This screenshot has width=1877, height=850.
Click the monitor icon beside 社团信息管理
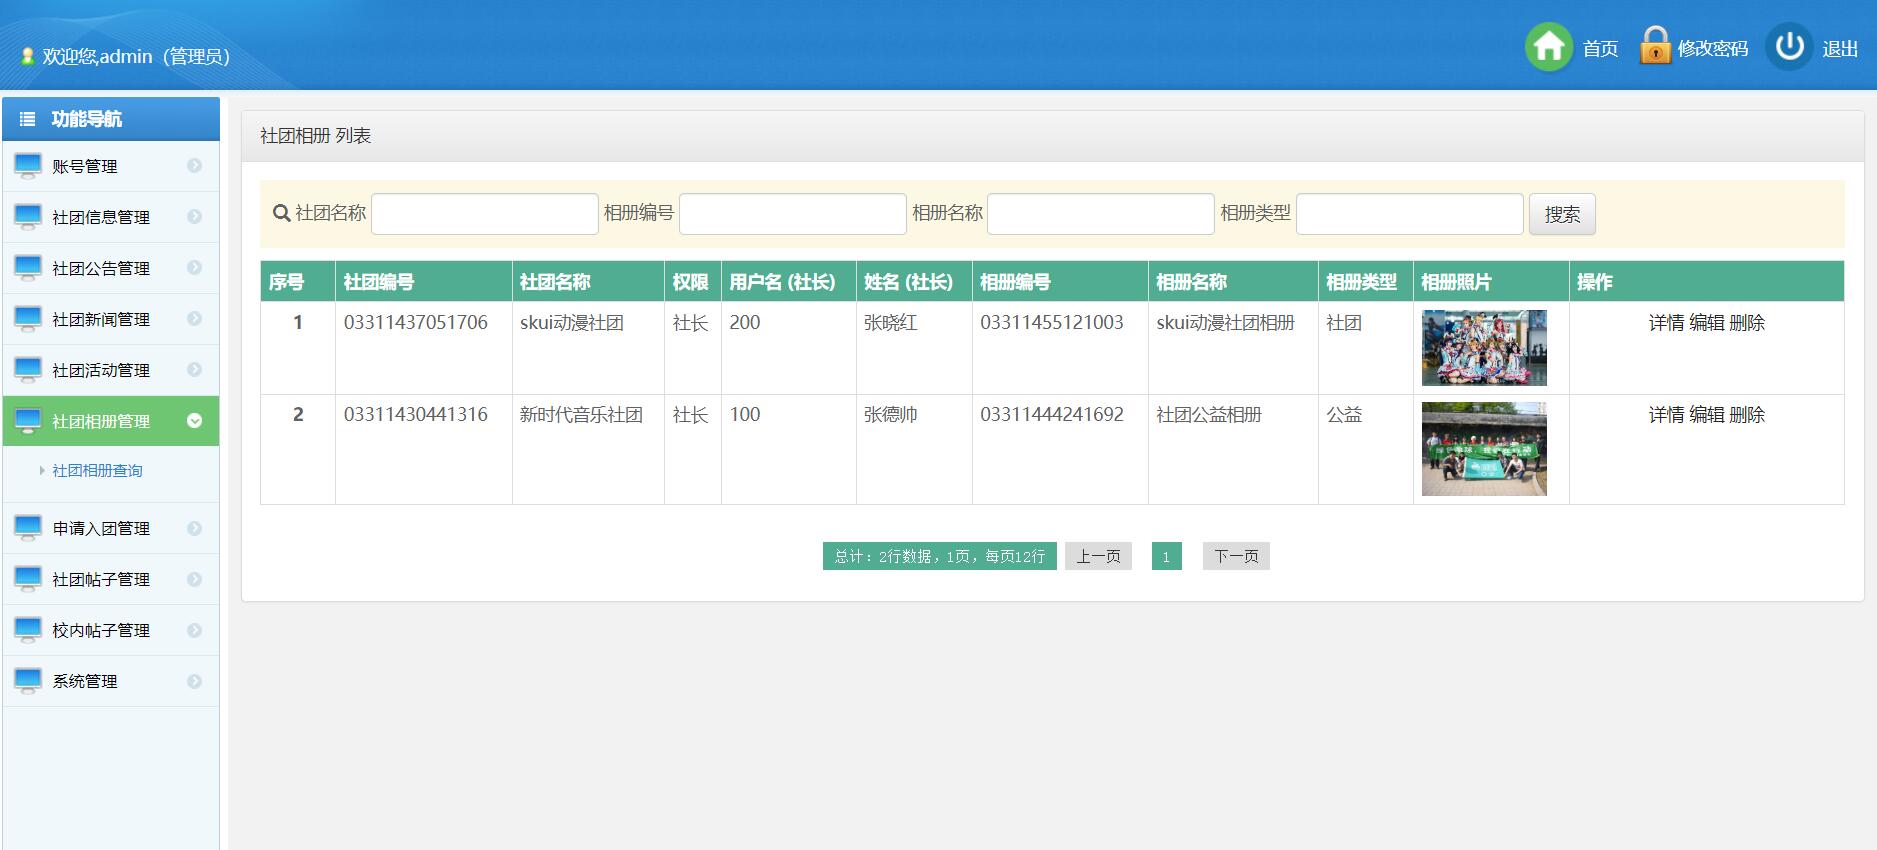tap(28, 217)
